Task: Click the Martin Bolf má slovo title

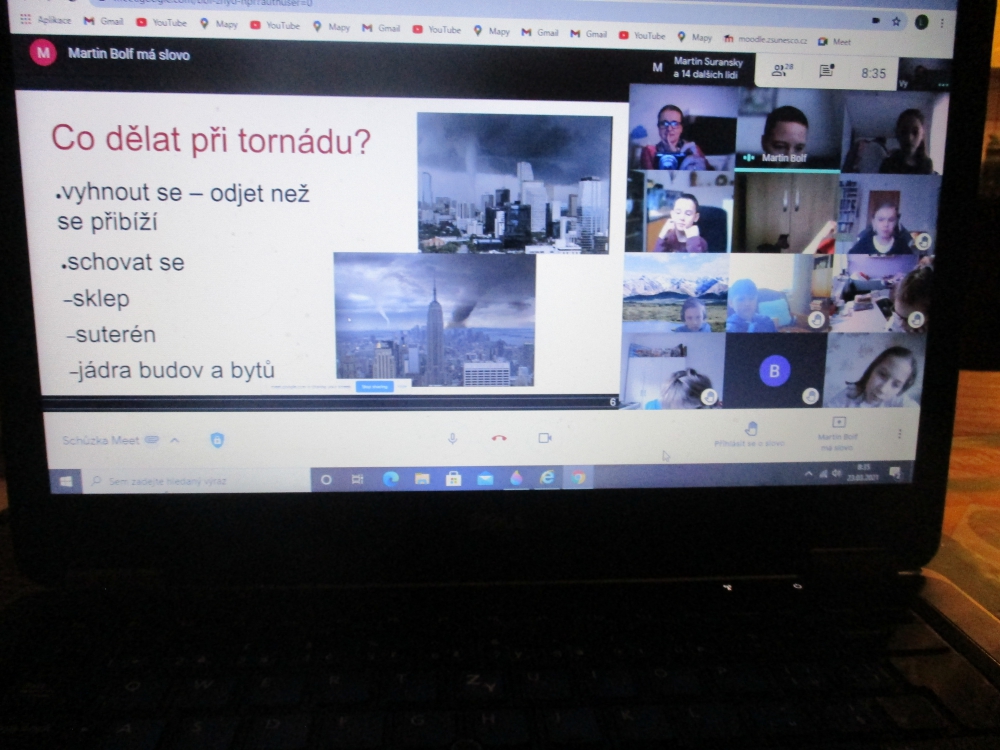Action: coord(129,54)
